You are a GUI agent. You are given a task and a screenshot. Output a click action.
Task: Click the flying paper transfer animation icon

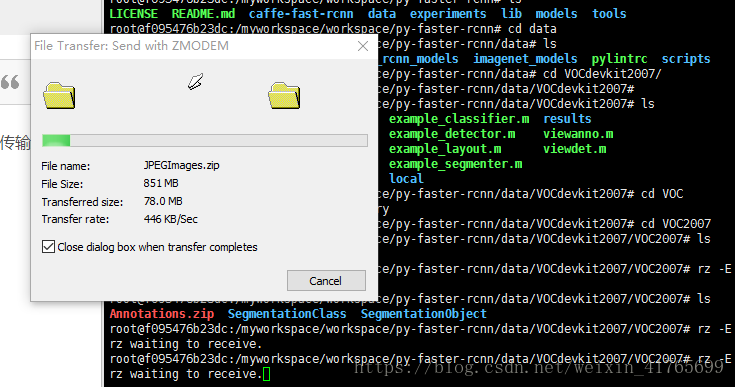point(195,81)
